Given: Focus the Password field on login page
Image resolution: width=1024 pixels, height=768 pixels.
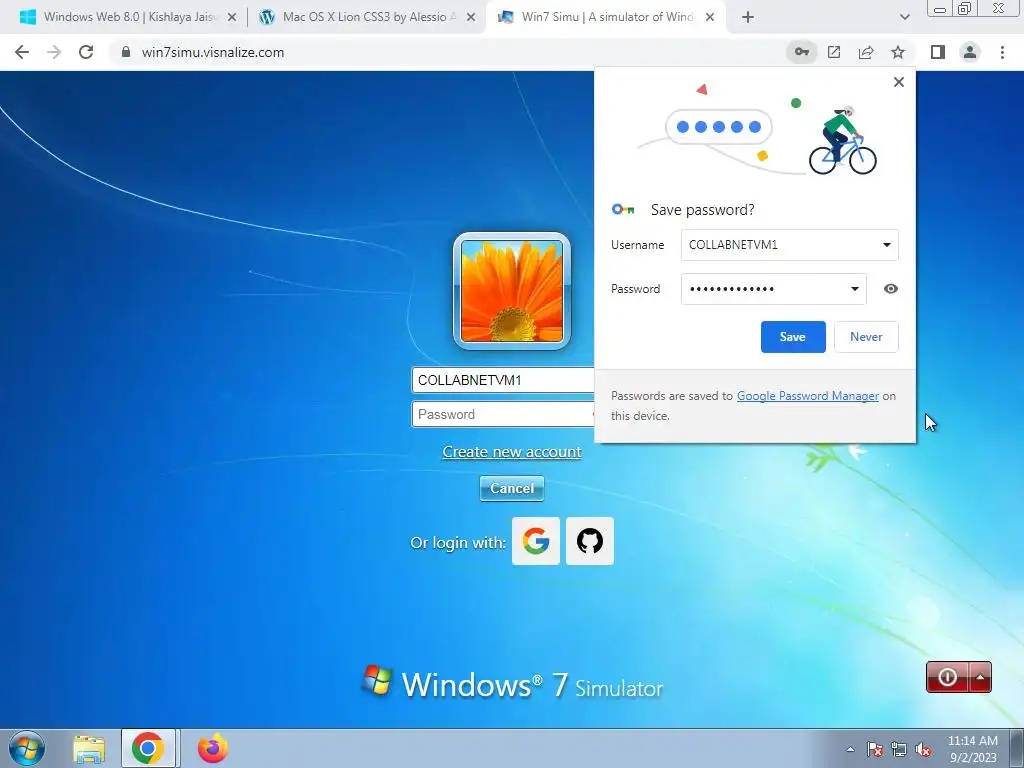Looking at the screenshot, I should pos(503,414).
